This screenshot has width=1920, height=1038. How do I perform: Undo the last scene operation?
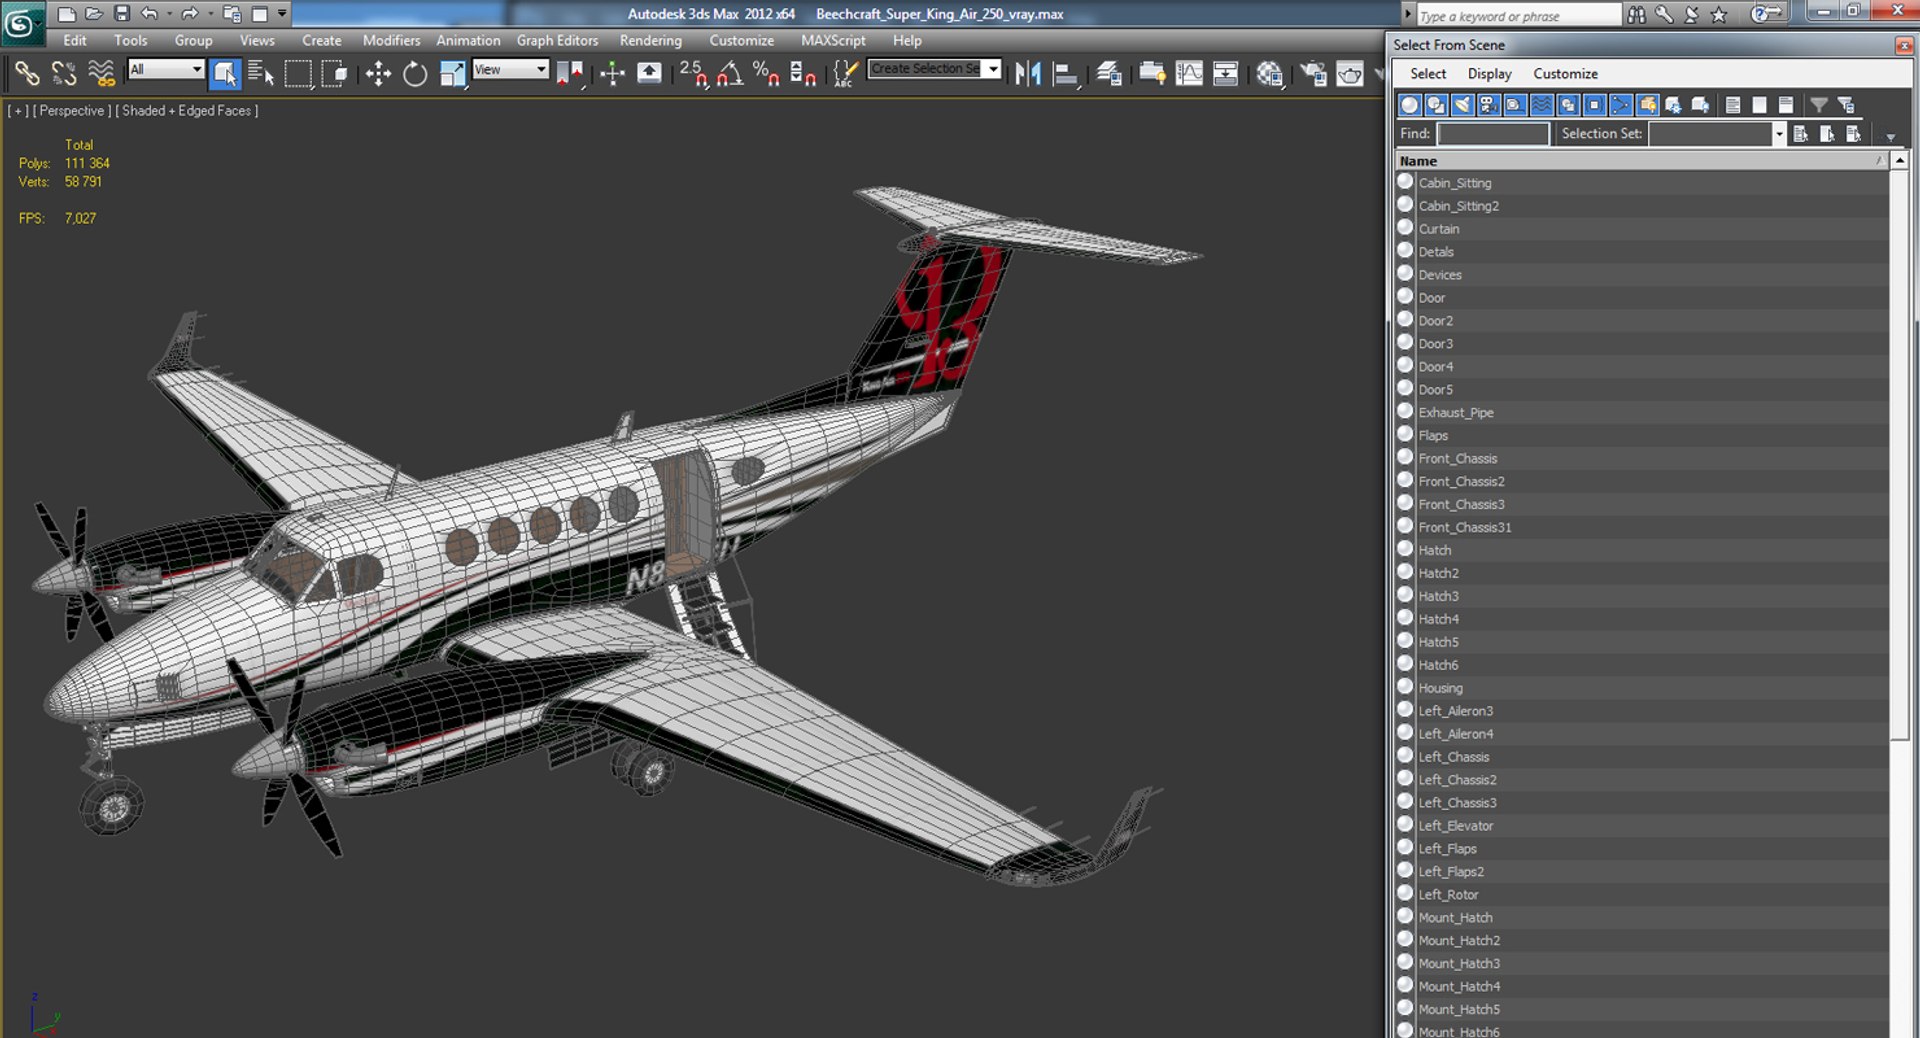(x=149, y=14)
